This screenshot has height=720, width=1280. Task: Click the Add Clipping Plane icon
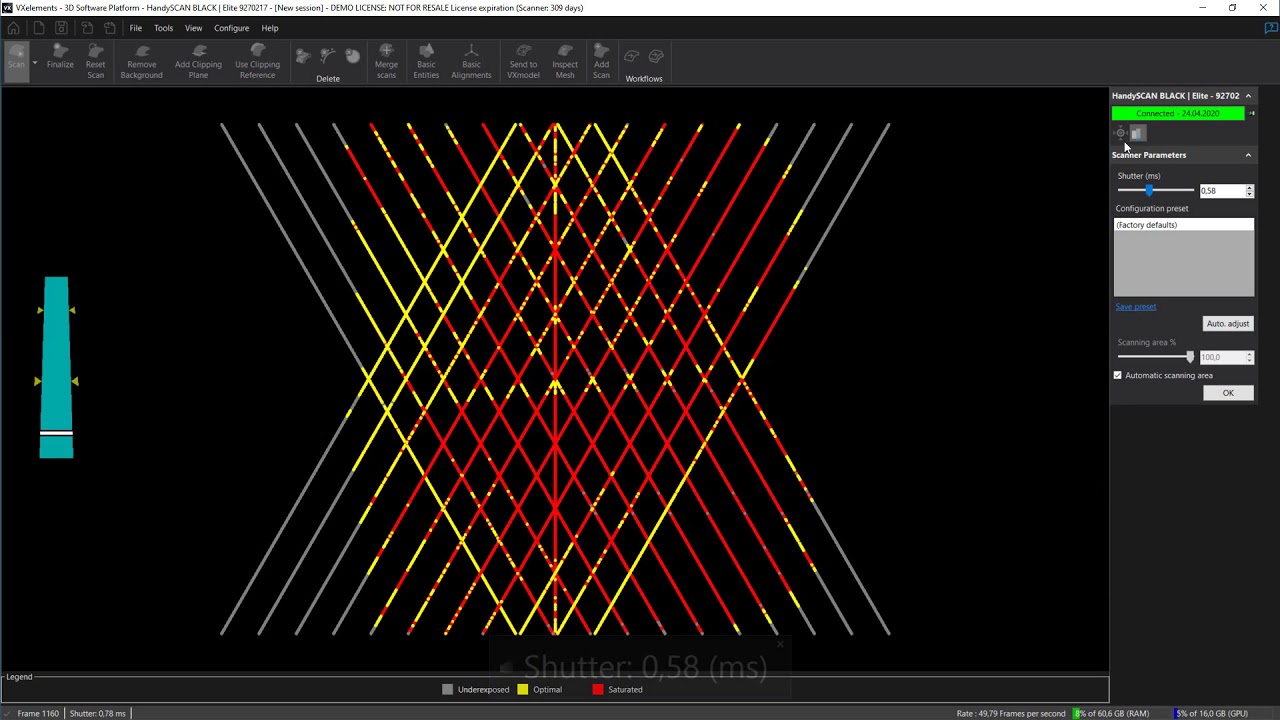(198, 60)
